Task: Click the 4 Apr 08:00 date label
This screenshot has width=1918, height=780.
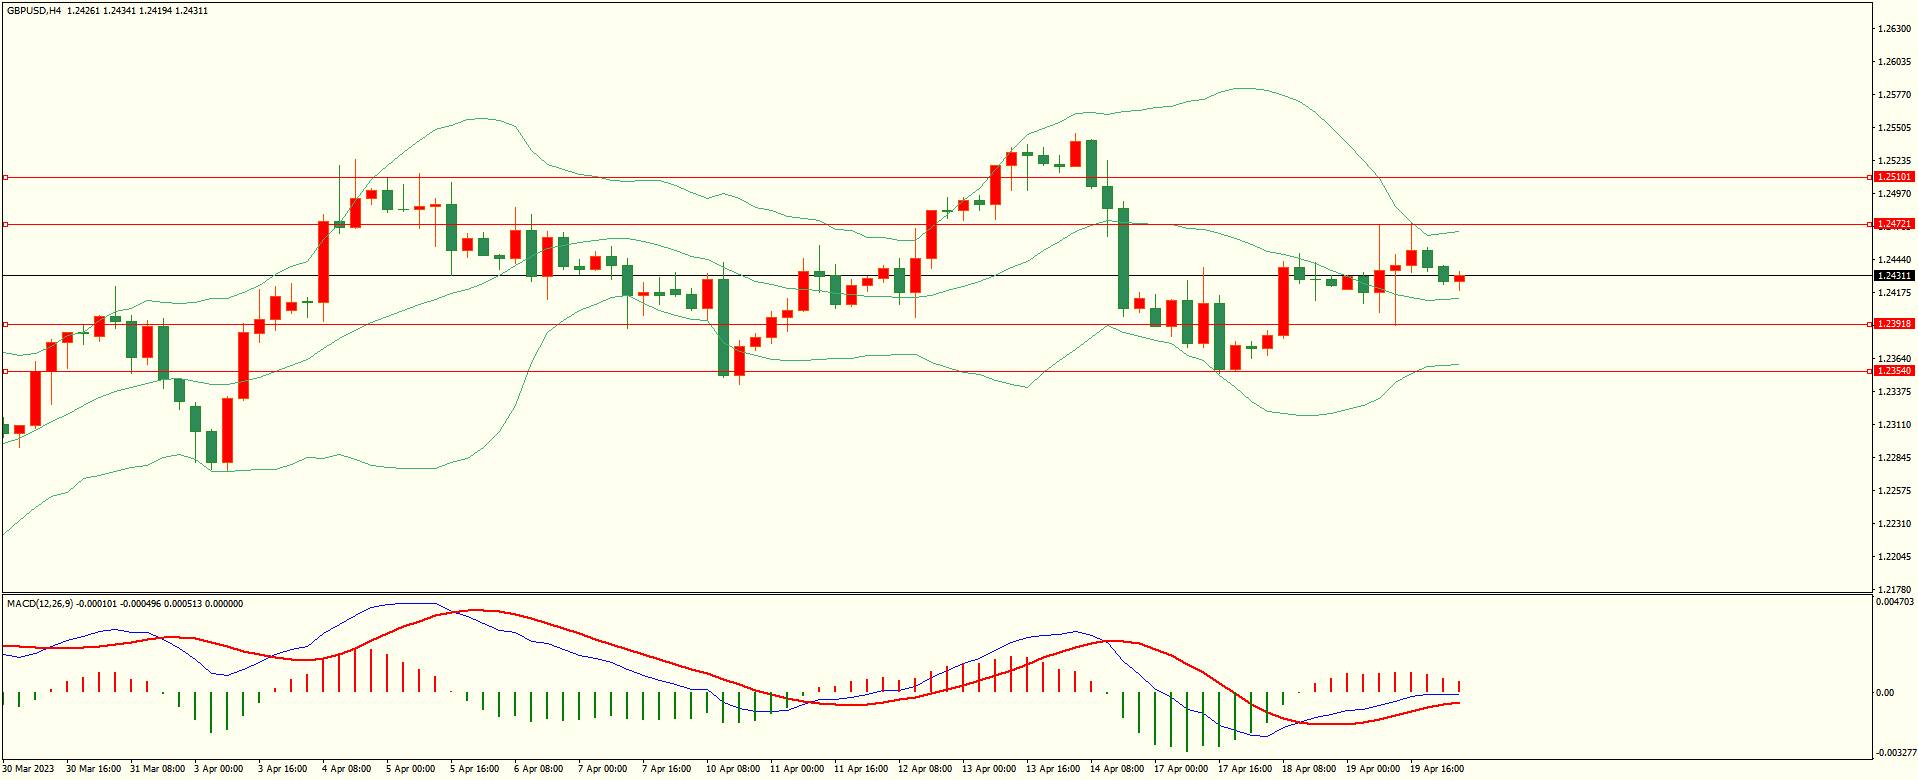Action: point(346,769)
